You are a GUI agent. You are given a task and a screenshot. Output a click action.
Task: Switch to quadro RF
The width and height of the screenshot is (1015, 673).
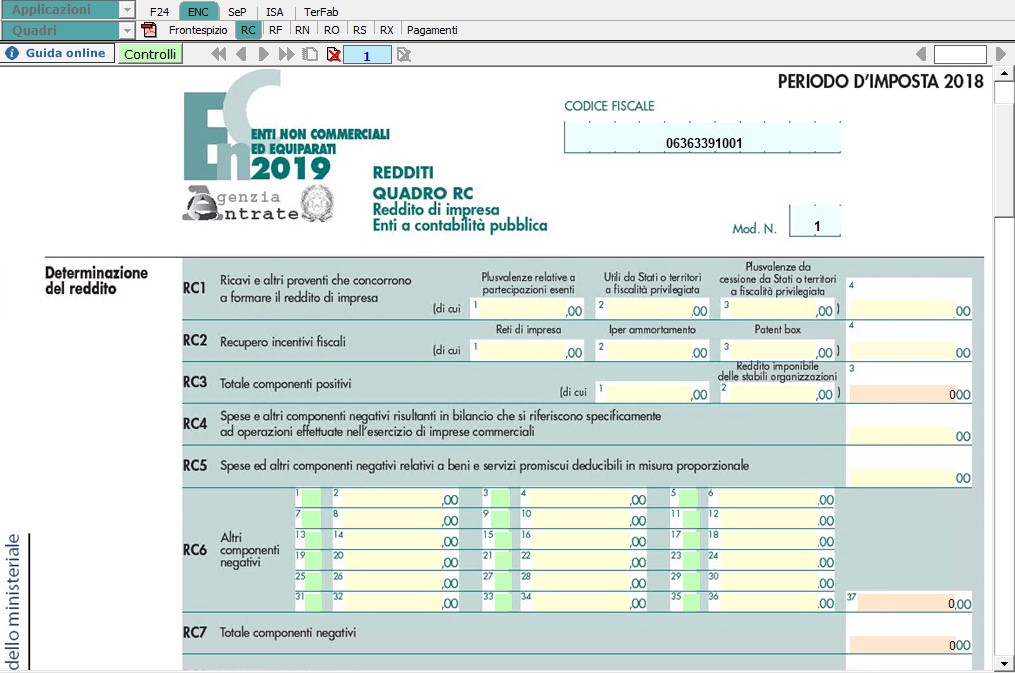point(276,30)
